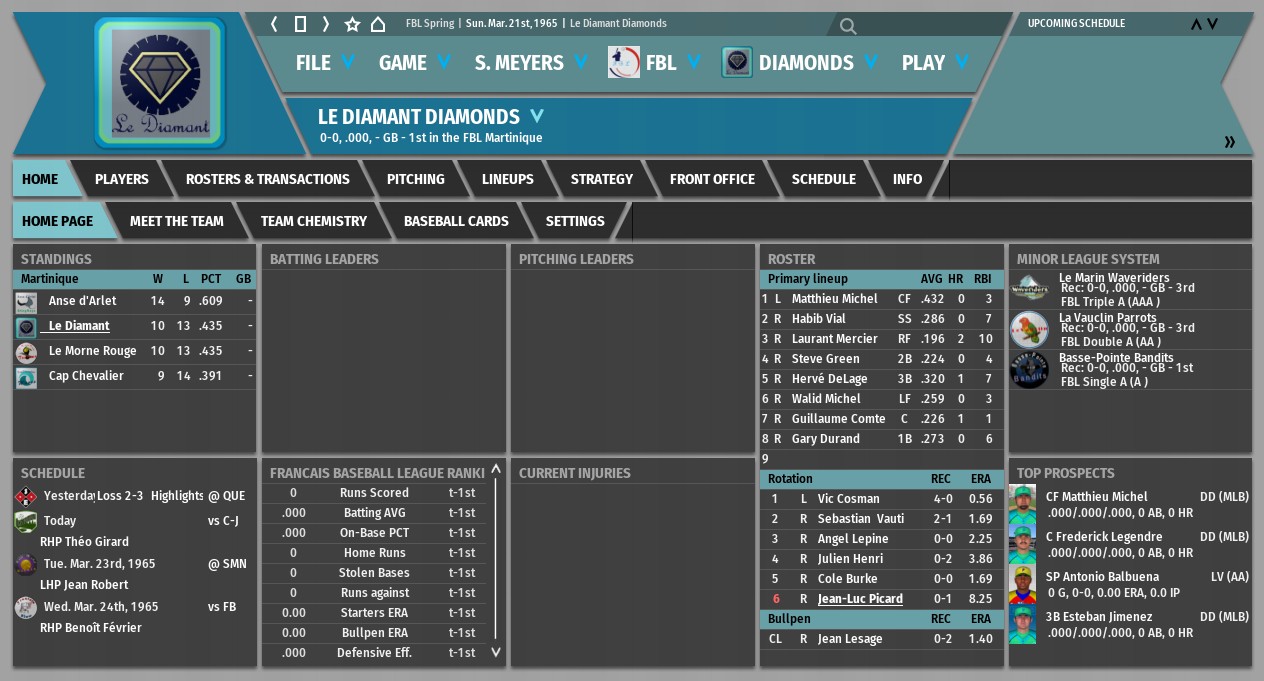Switch to the PITCHING tab
1264x681 pixels.
click(415, 179)
